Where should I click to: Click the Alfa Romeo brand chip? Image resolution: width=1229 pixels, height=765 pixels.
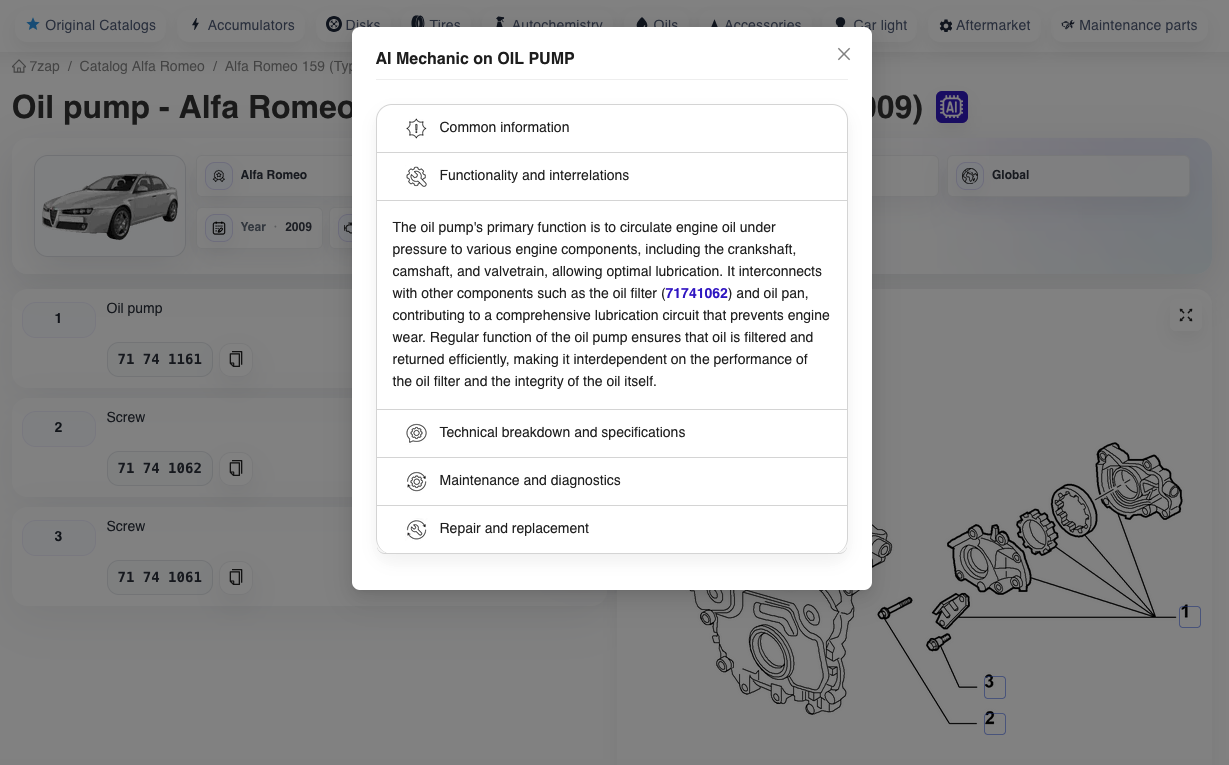(274, 175)
